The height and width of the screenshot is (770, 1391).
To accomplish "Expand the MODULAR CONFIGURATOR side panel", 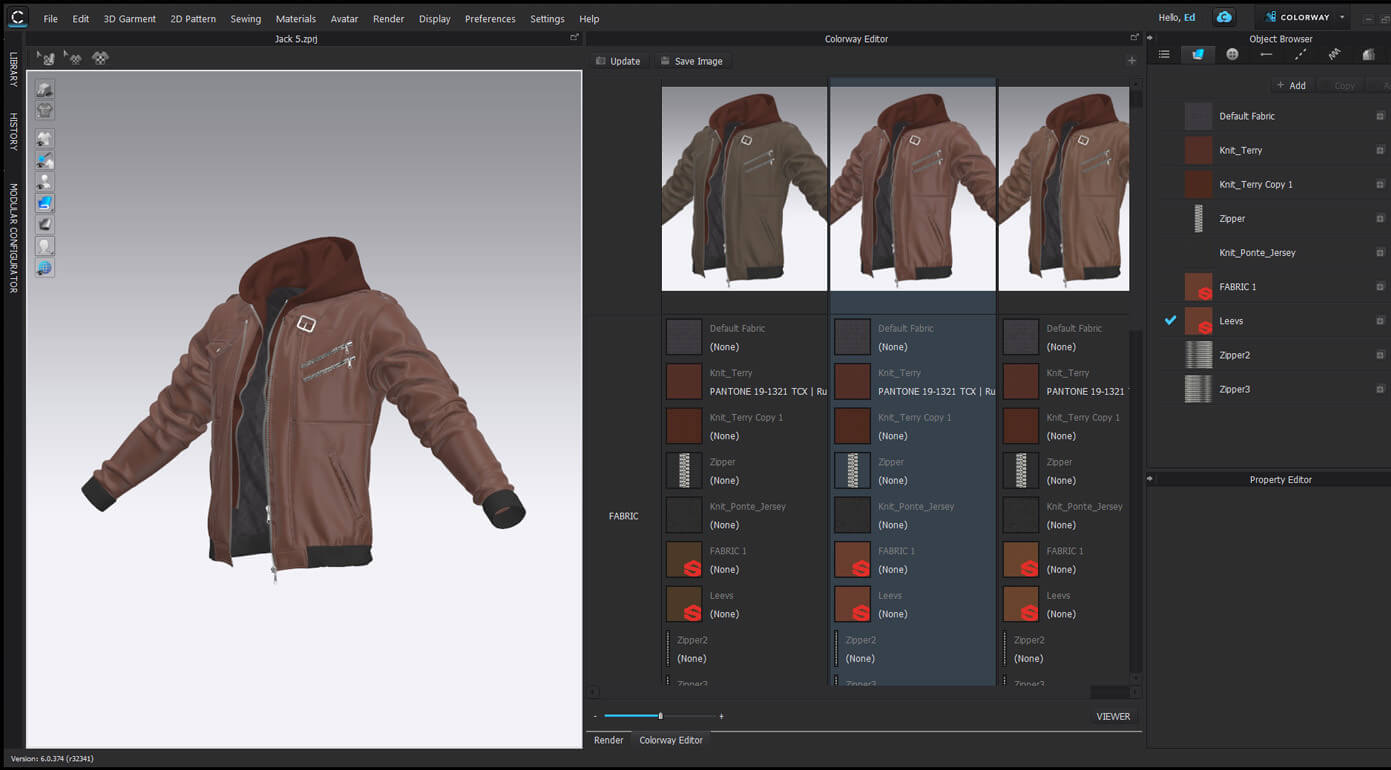I will 14,238.
